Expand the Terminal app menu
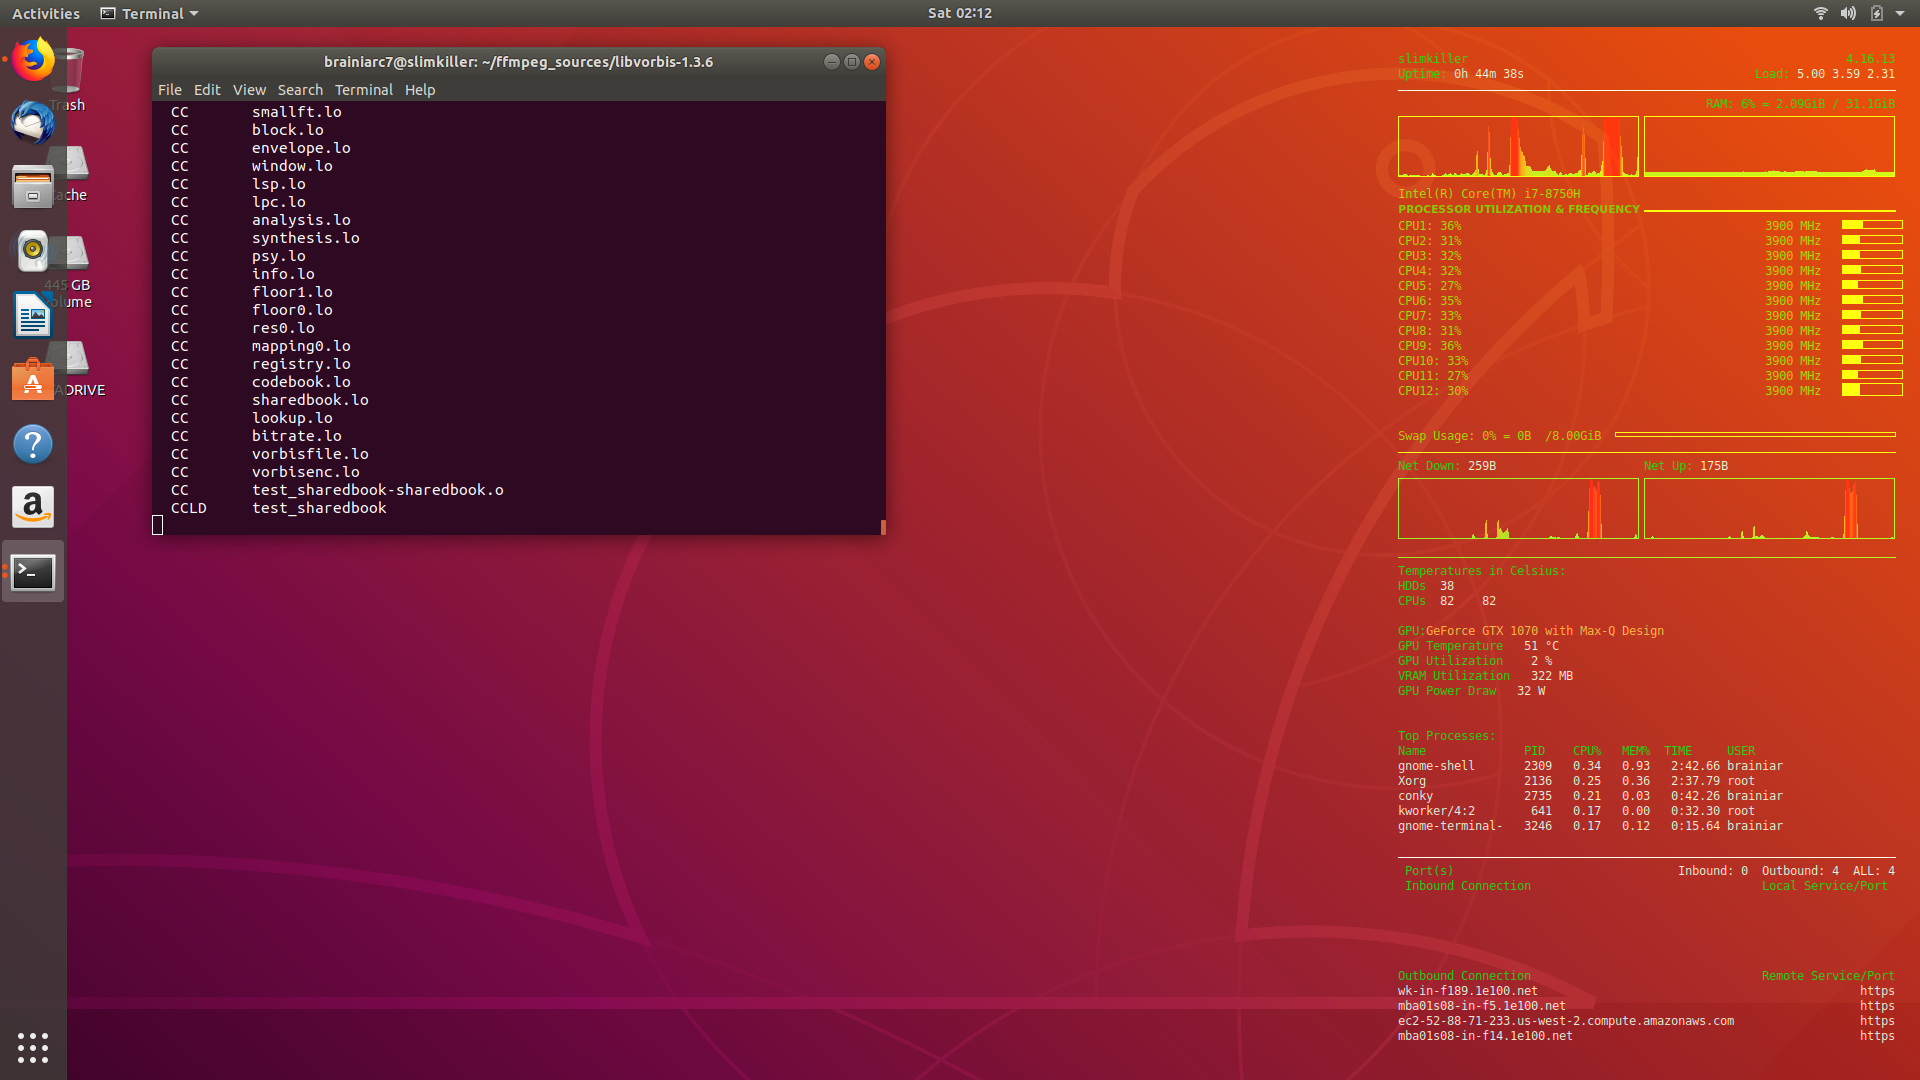The image size is (1920, 1080). click(150, 13)
